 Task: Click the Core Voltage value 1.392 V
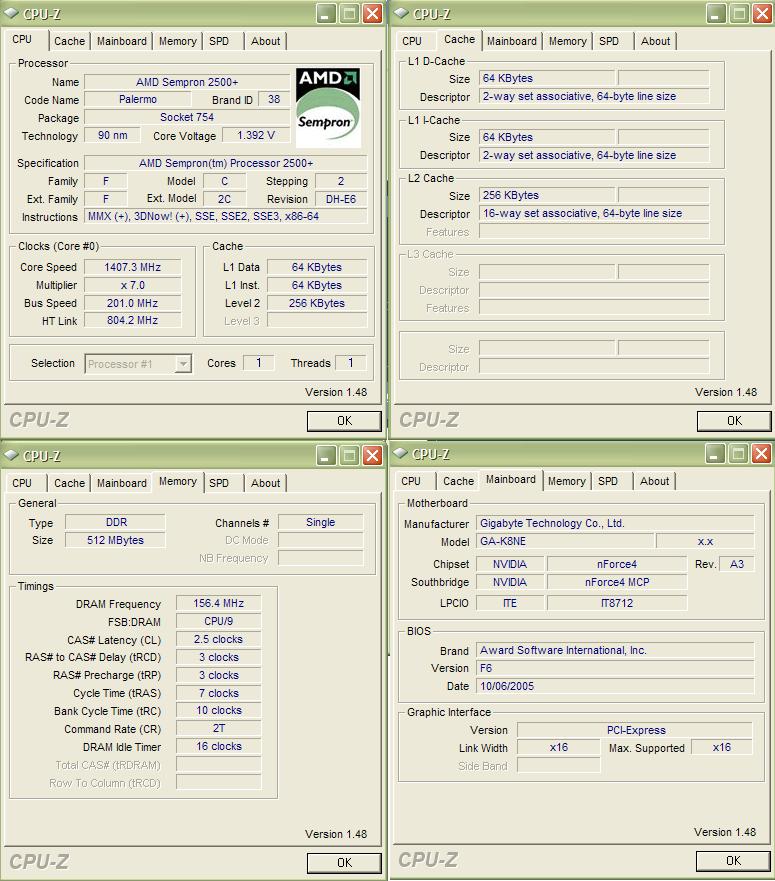click(256, 135)
